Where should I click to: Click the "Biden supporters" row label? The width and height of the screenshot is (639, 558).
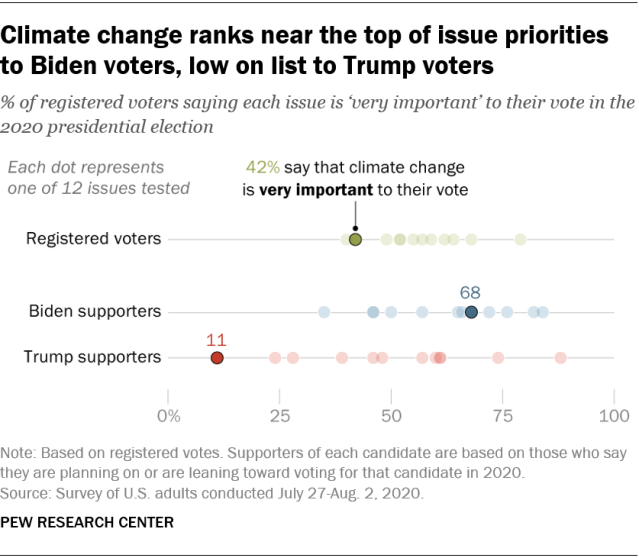(95, 311)
